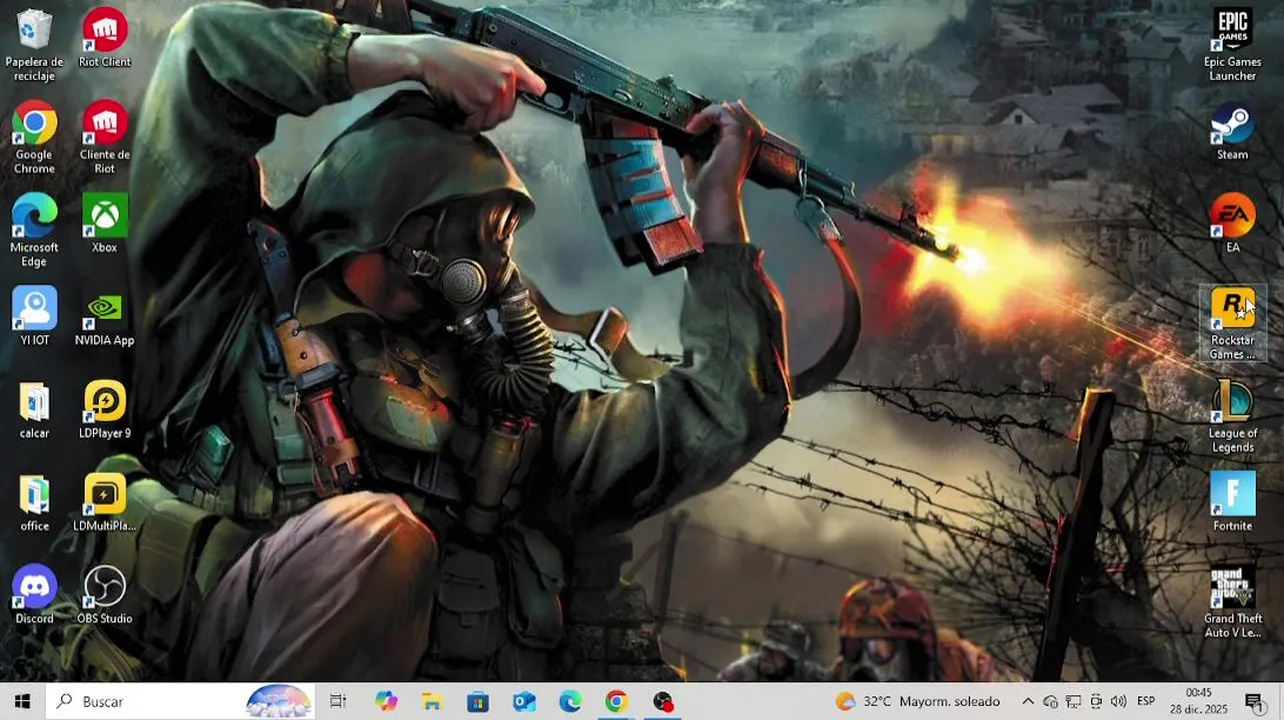Open Microsoft Edge from the taskbar
The image size is (1284, 720).
click(x=570, y=701)
